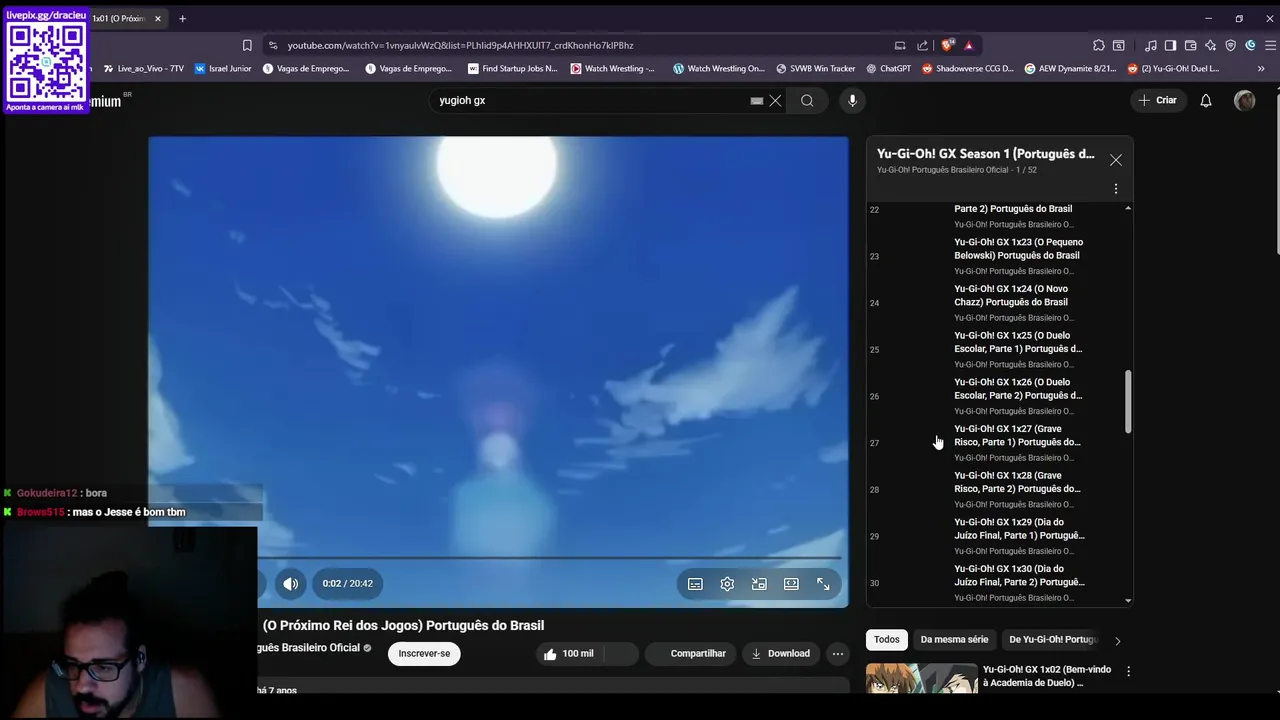Toggle the browser sidebar panel
This screenshot has width=1280, height=720.
[1171, 45]
